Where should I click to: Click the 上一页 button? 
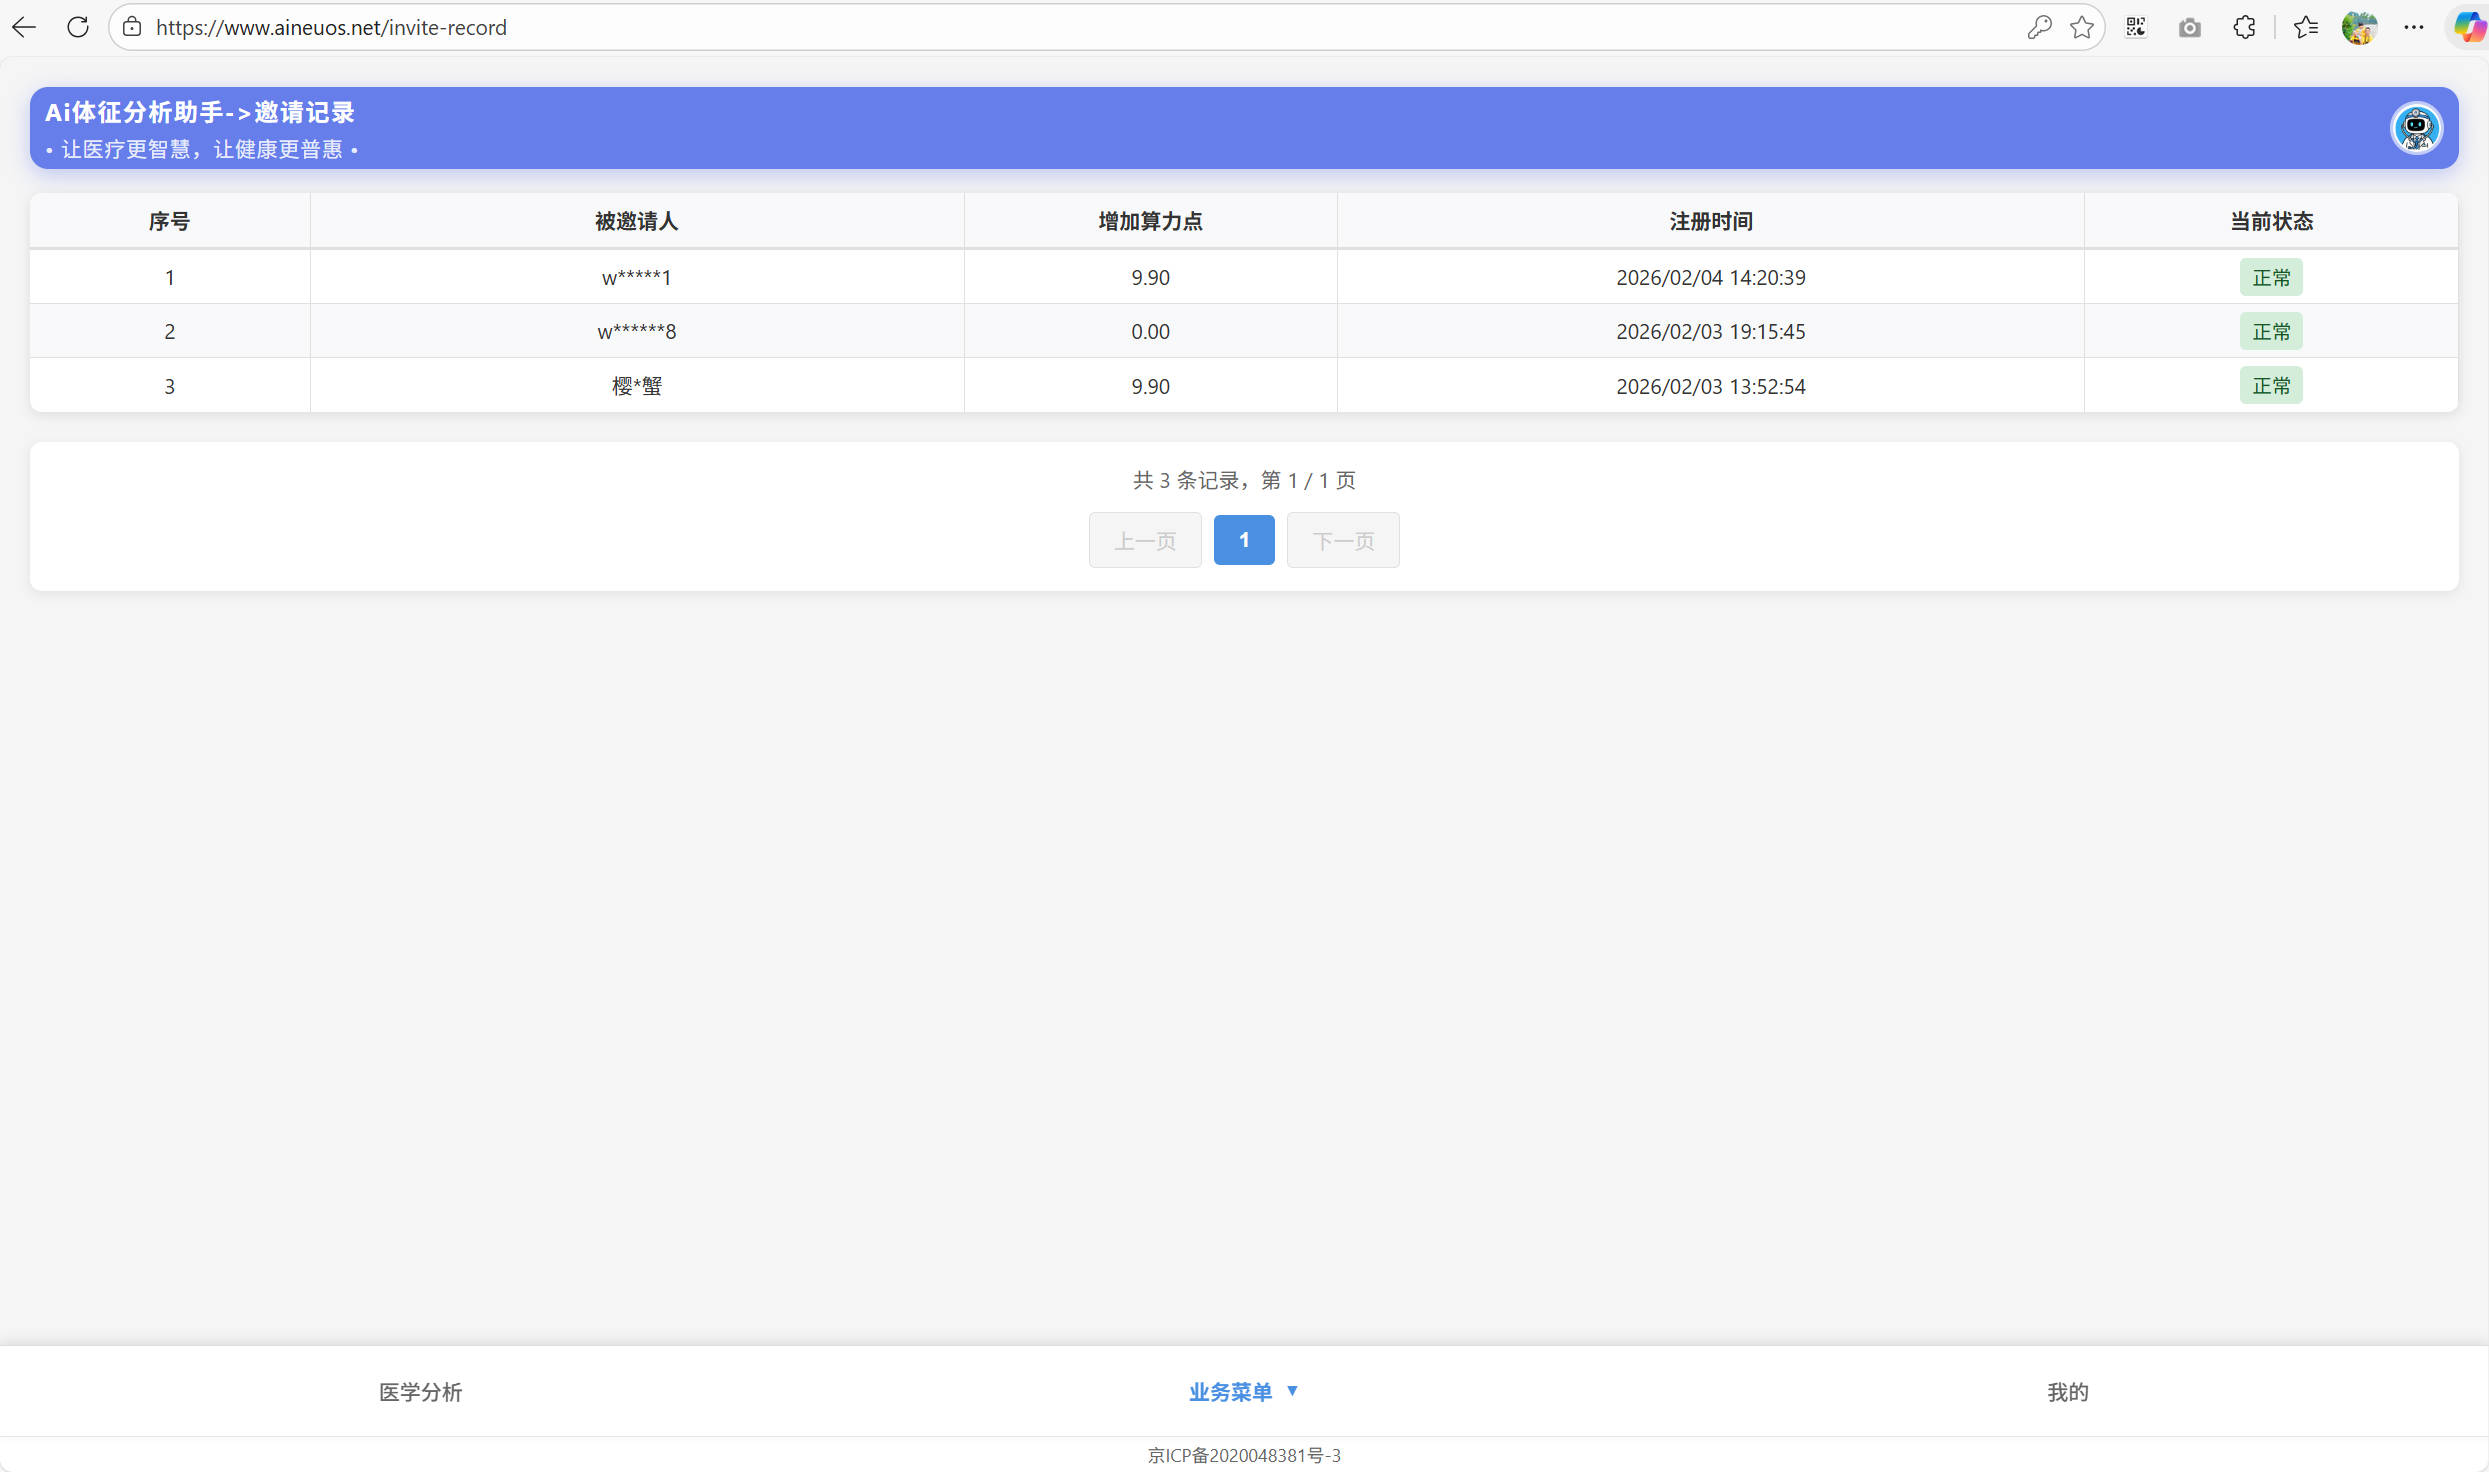click(x=1145, y=541)
